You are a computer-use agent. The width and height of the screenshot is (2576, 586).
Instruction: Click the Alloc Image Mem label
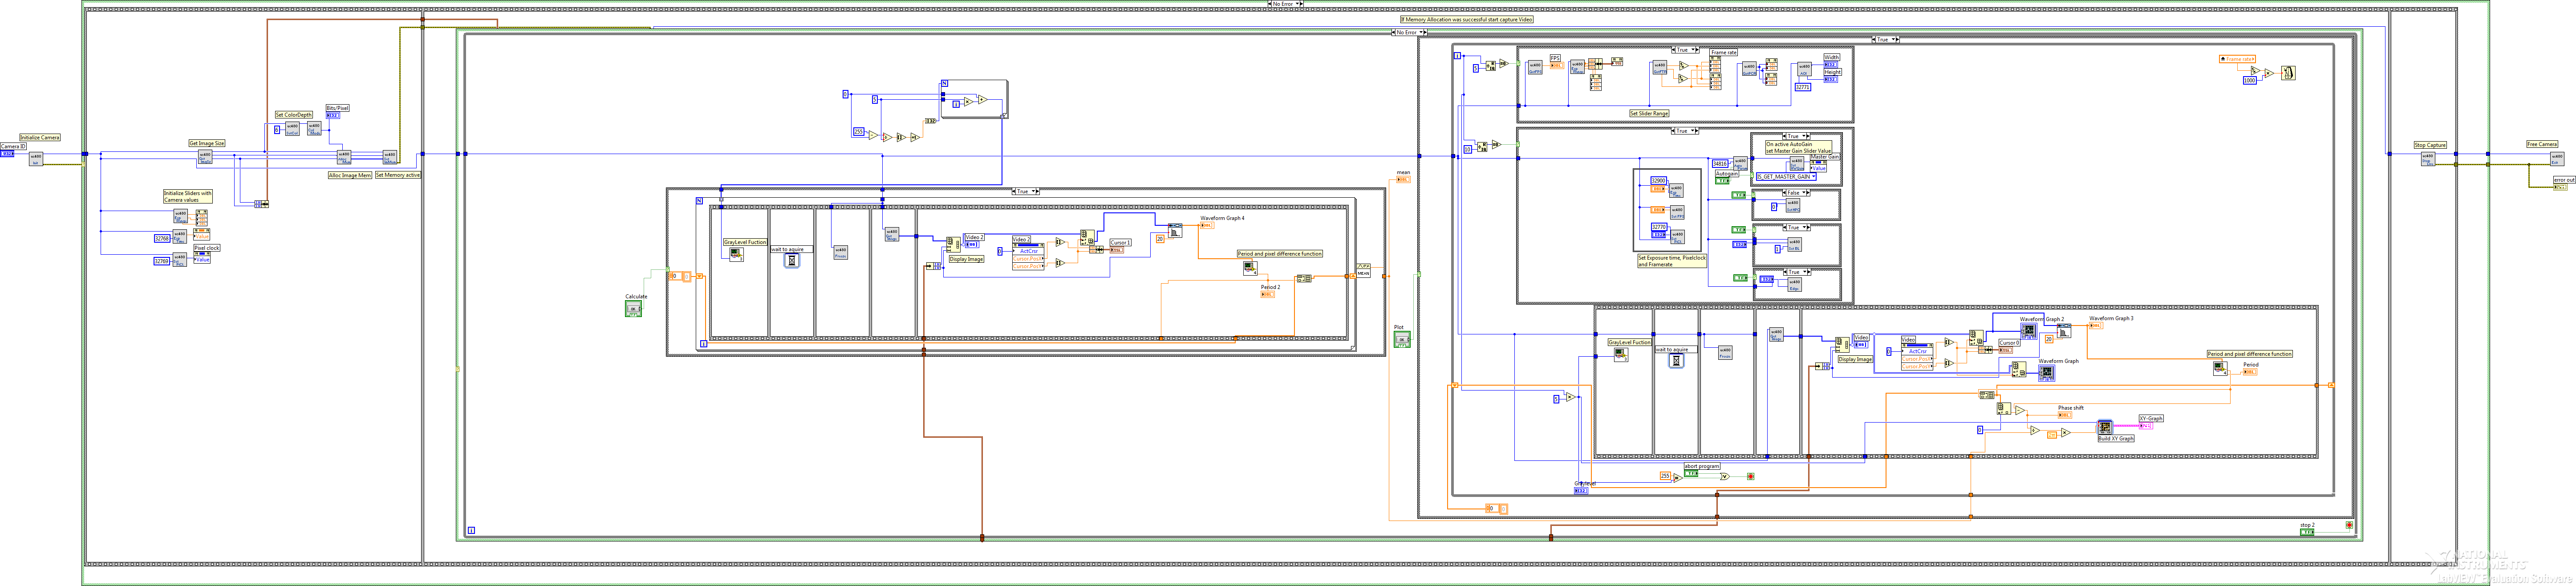click(x=350, y=175)
